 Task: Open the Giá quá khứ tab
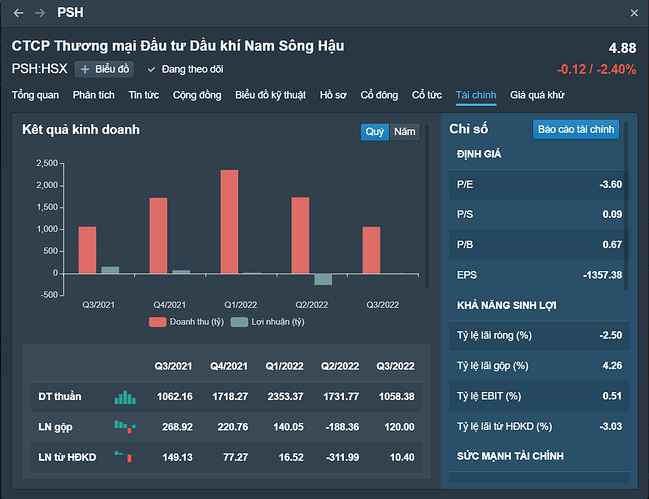[x=537, y=95]
